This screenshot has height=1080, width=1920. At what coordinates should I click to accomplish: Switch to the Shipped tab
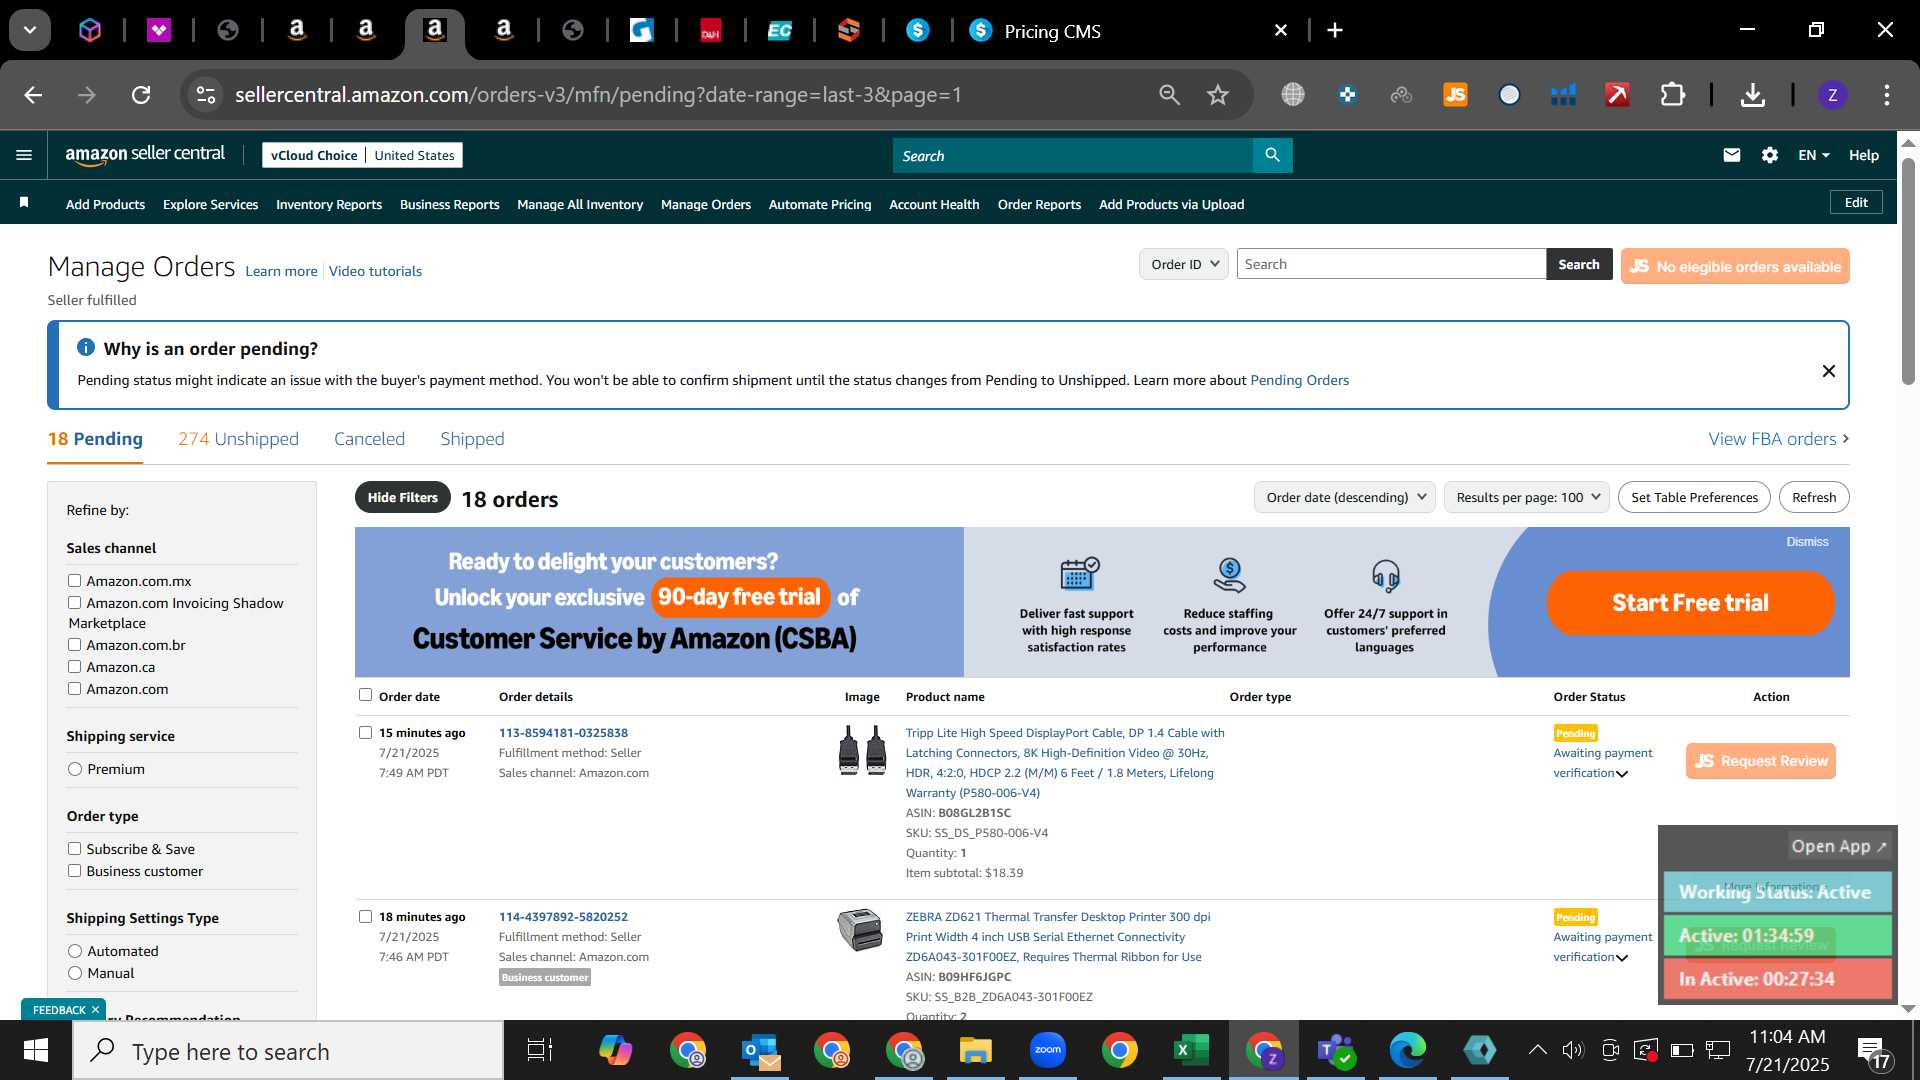pos(472,439)
